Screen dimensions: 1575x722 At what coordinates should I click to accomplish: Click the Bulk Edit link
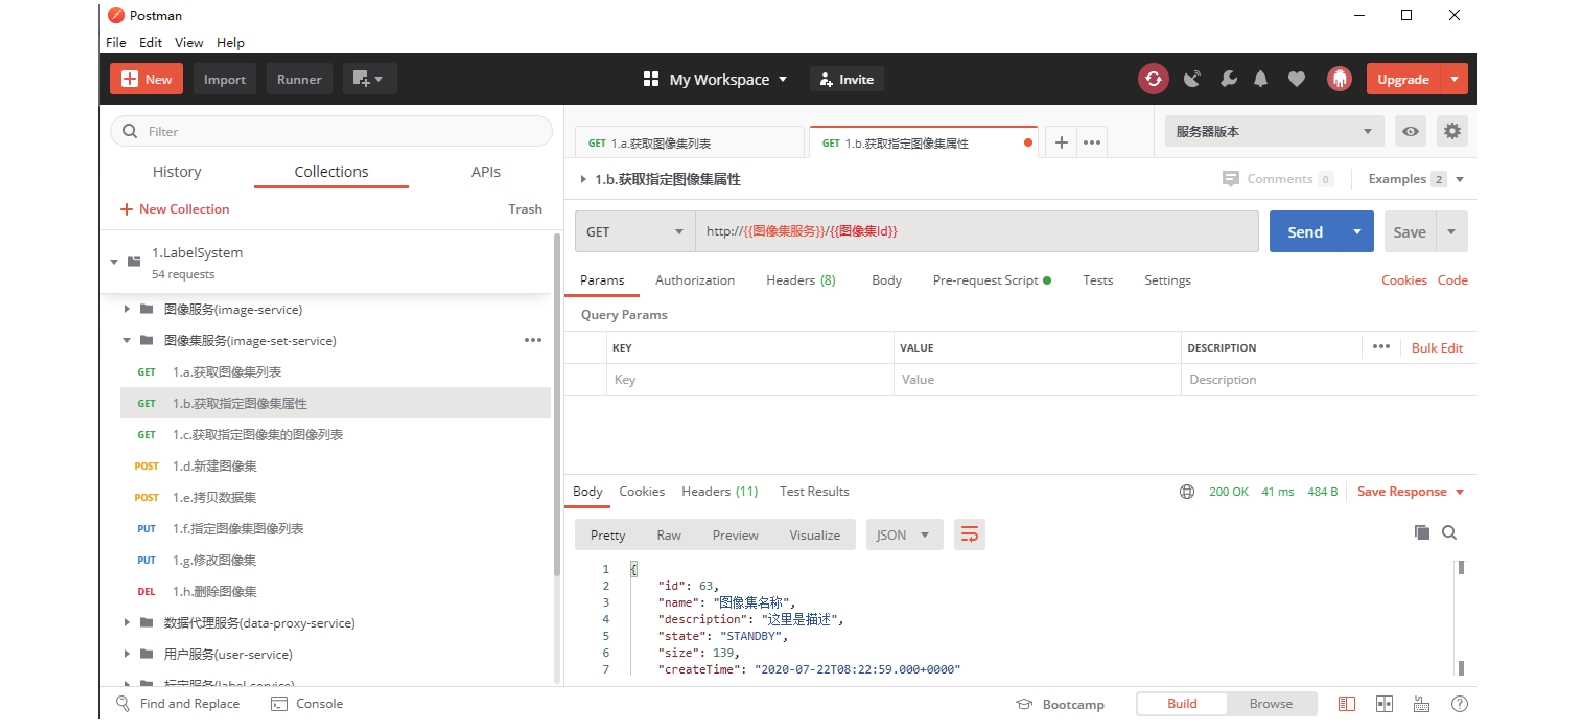click(x=1437, y=348)
